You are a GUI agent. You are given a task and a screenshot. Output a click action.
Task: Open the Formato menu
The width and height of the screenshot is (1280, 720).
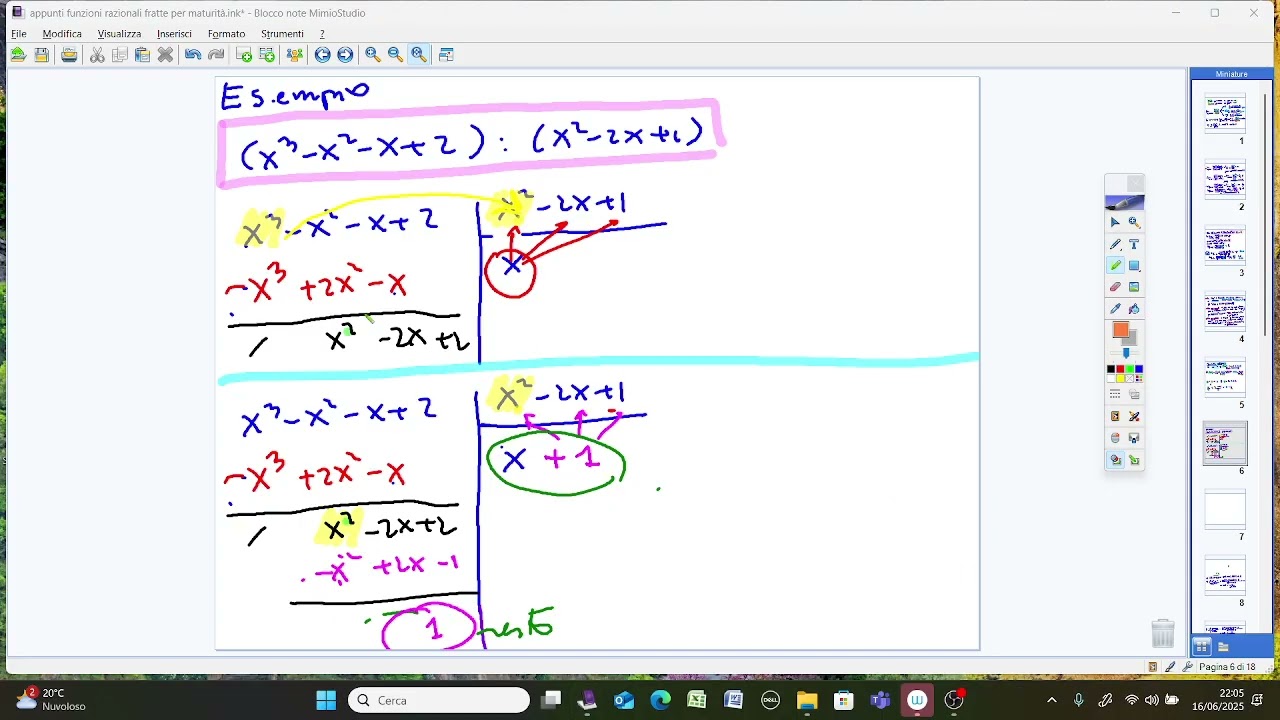(x=226, y=34)
